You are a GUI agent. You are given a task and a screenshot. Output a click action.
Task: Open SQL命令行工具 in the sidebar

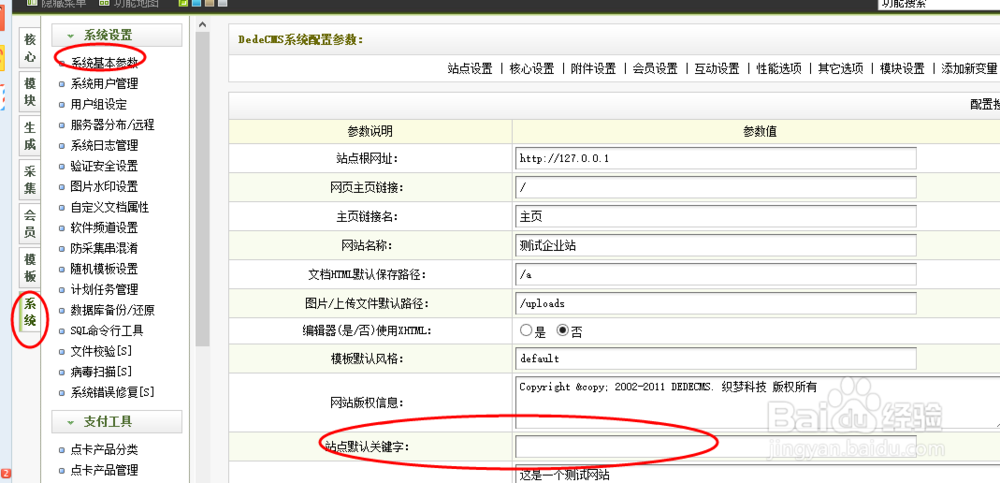(x=107, y=331)
